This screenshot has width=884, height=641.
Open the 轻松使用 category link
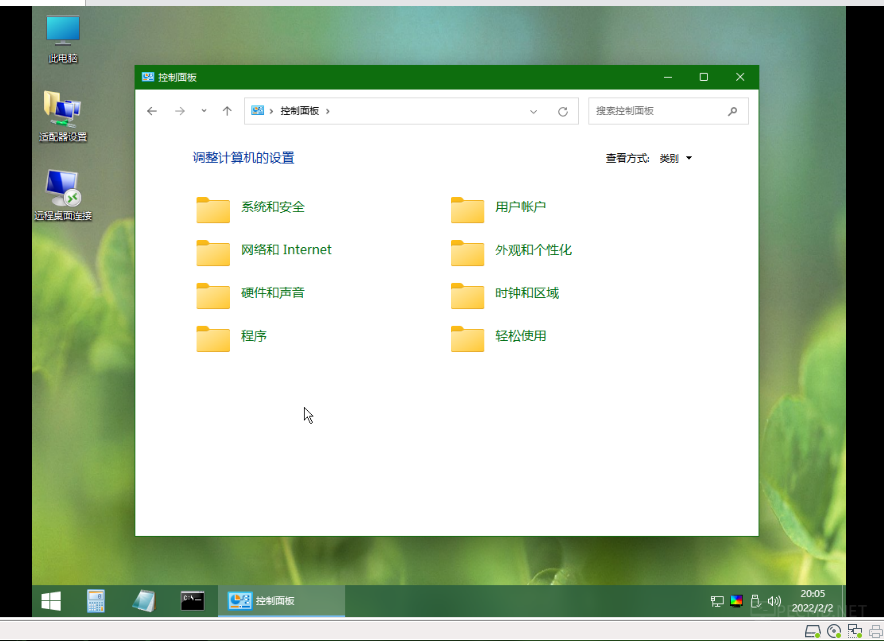tap(520, 336)
